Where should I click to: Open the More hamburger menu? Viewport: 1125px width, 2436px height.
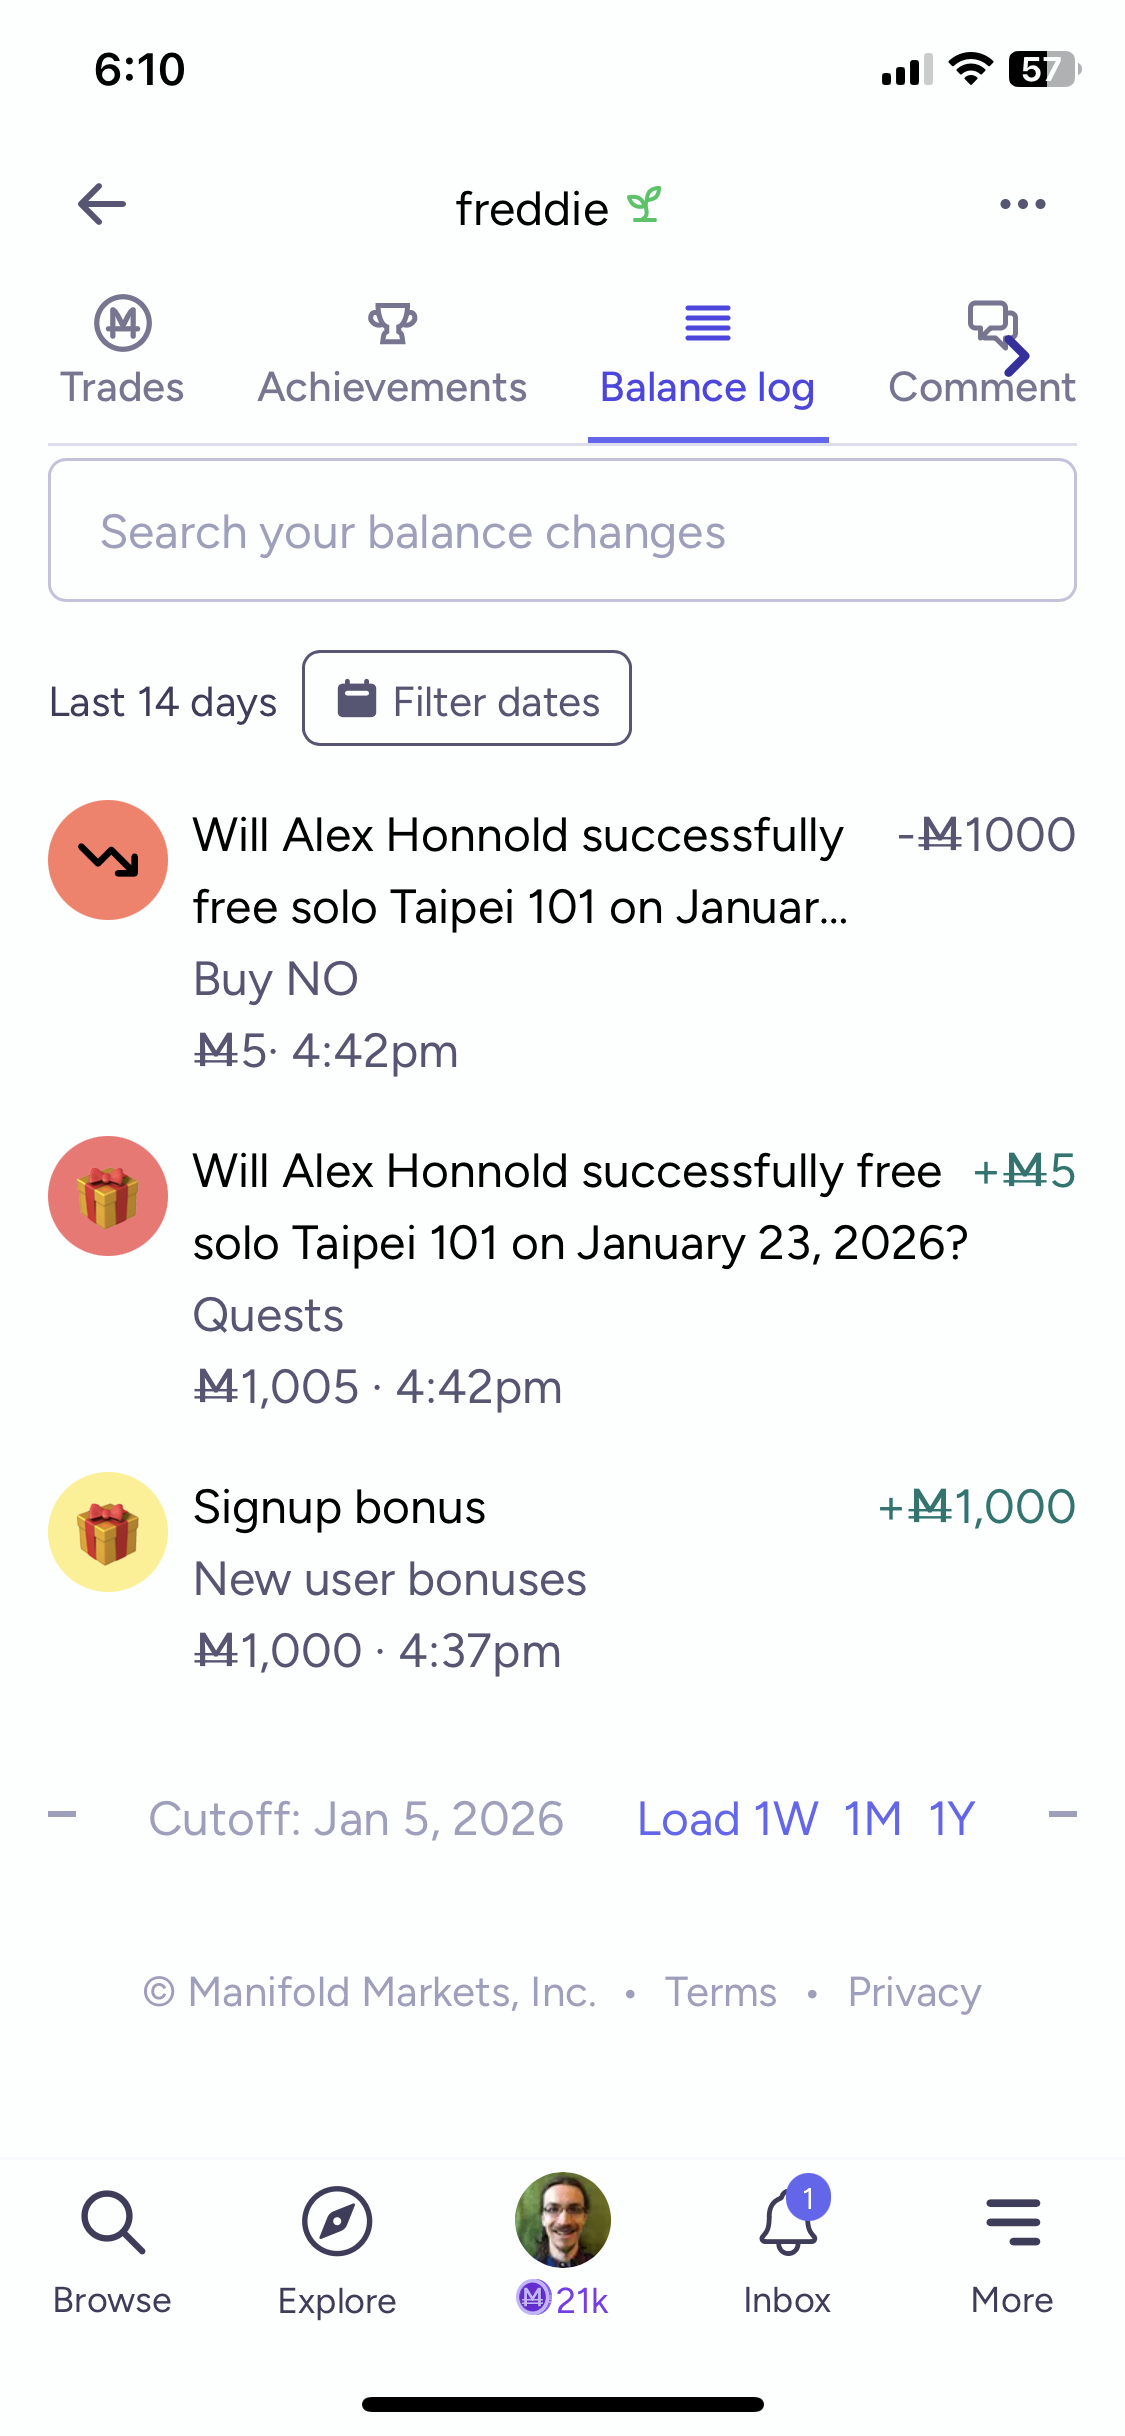[1012, 2224]
